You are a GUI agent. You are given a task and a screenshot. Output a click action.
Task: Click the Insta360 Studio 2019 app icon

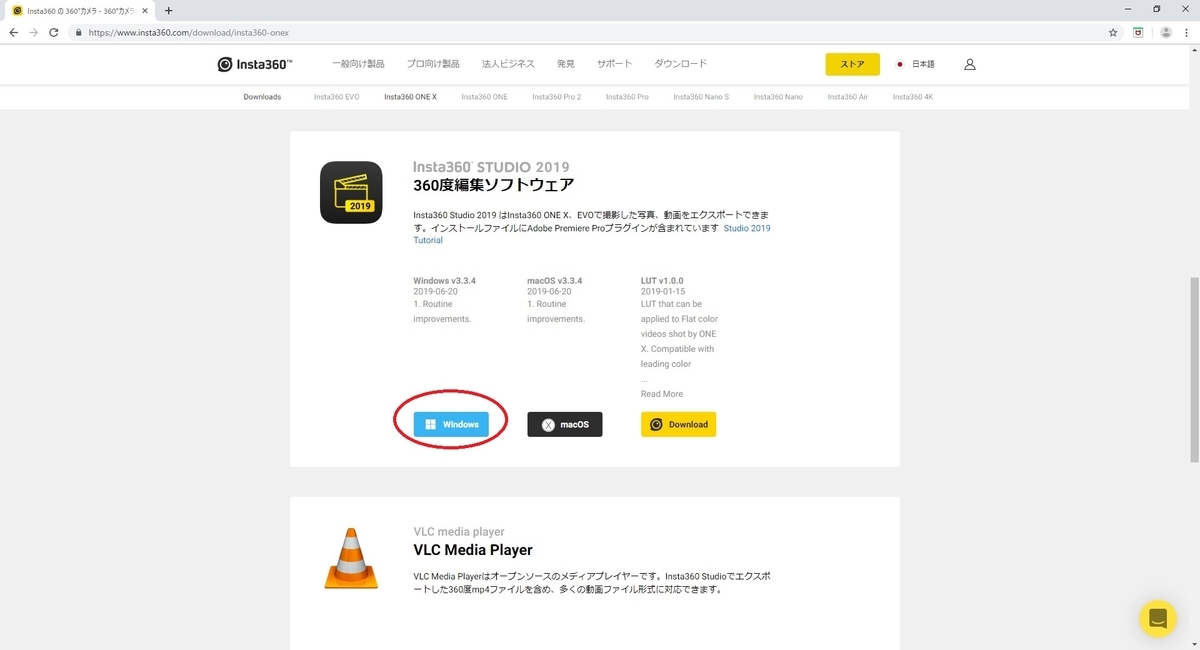(x=351, y=192)
